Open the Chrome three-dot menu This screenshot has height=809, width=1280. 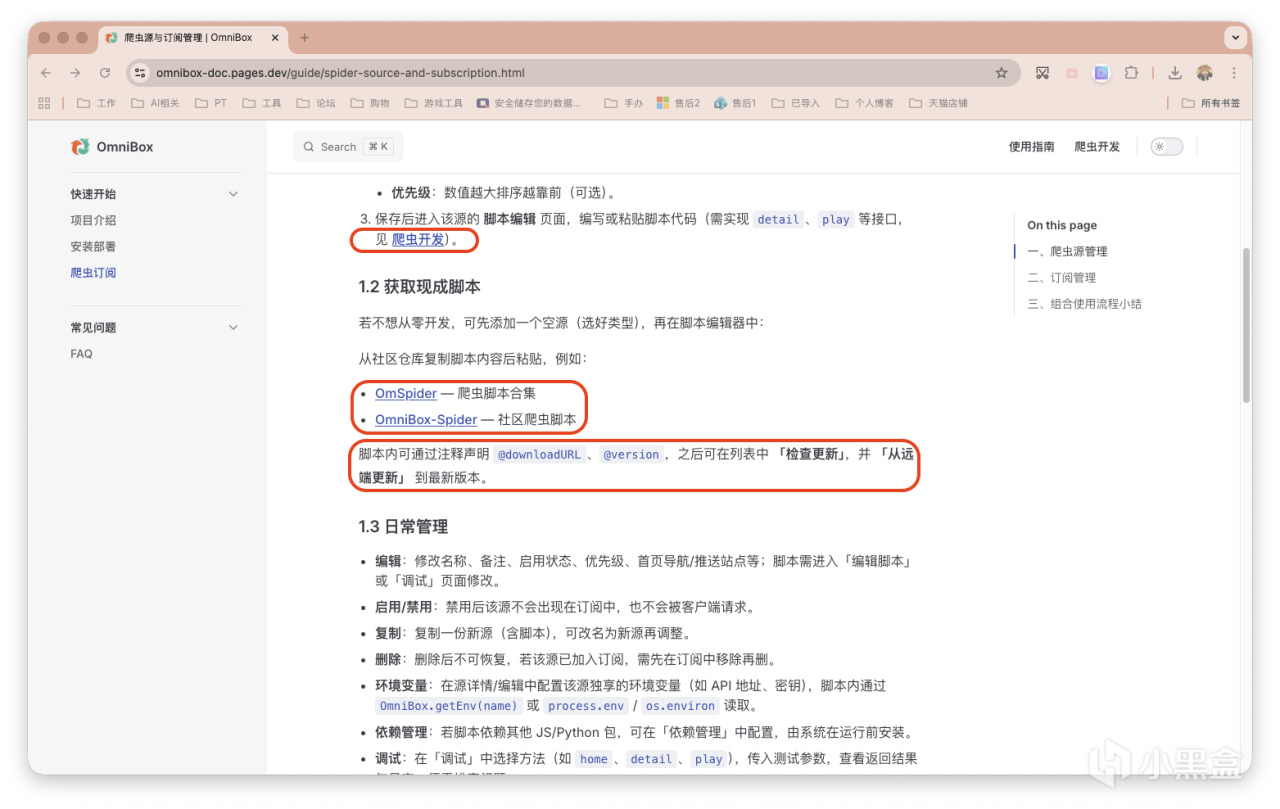[x=1234, y=73]
